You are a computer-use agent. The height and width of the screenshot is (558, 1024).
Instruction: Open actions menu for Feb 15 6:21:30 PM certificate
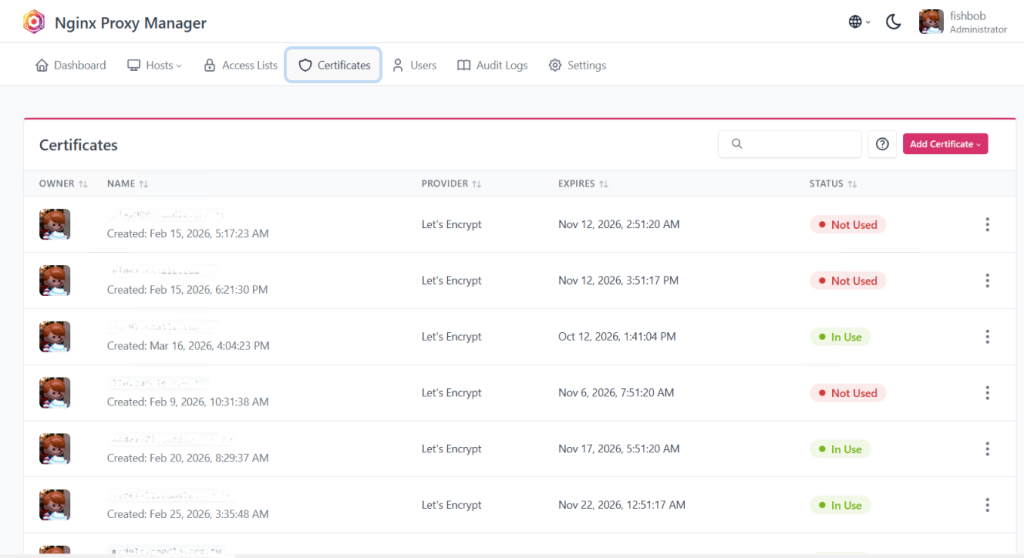[x=987, y=280]
